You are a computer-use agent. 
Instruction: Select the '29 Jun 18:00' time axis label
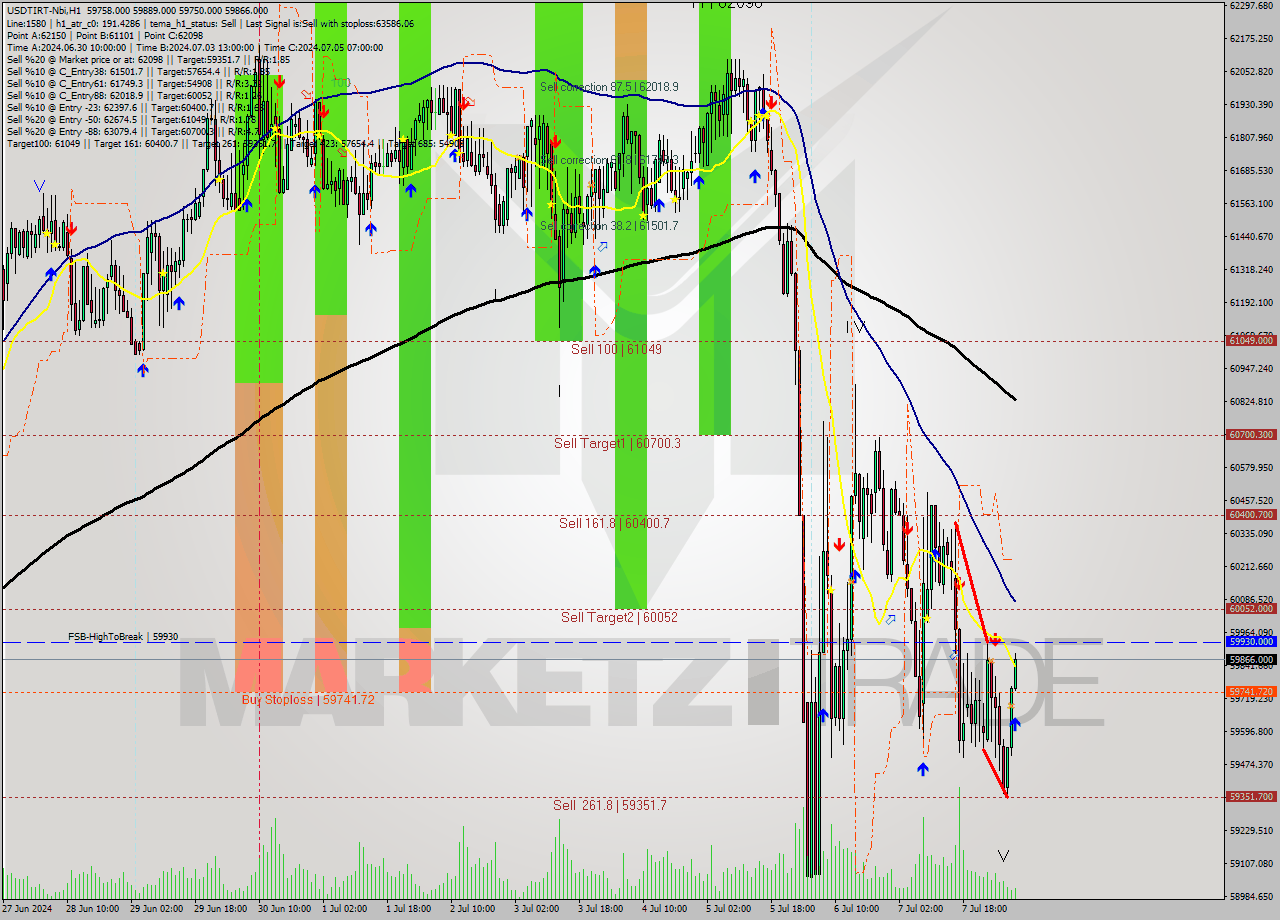click(221, 909)
